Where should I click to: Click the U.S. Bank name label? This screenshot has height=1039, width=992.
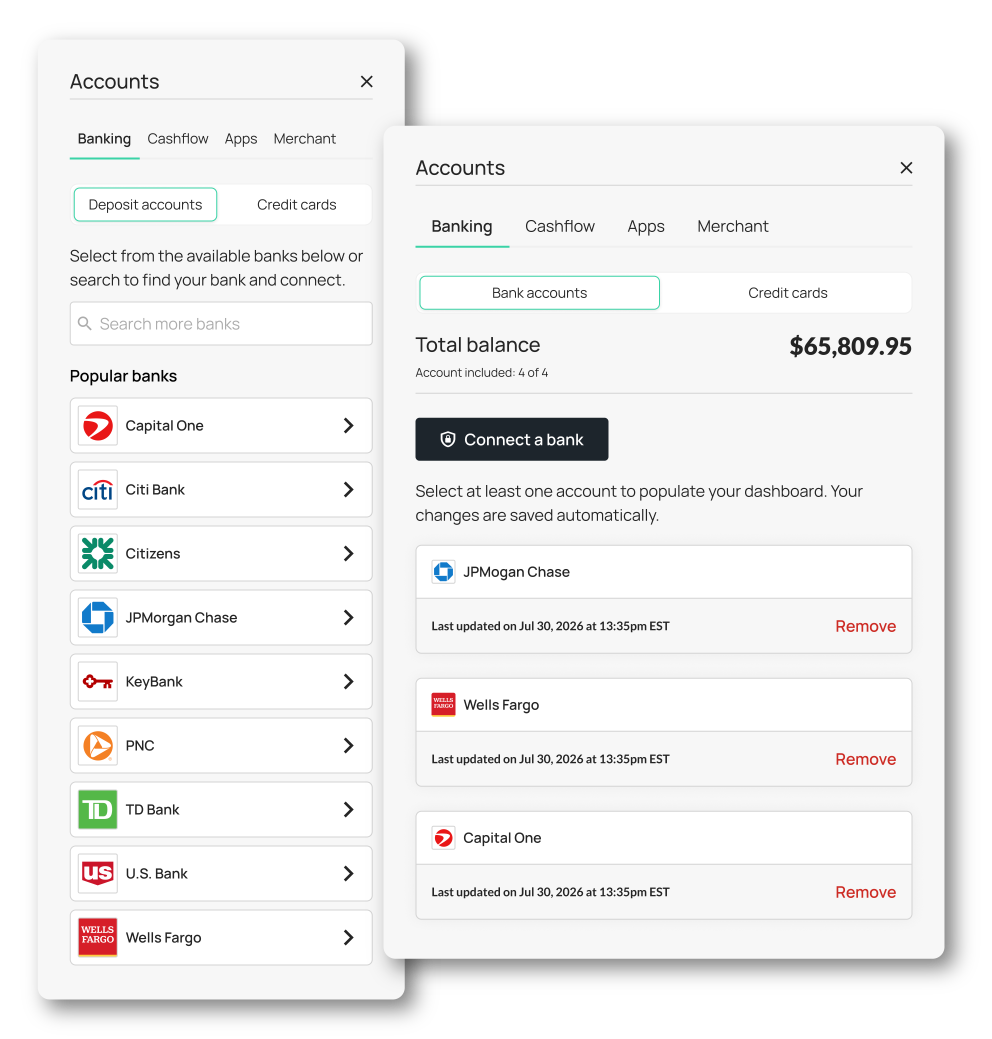(x=156, y=873)
